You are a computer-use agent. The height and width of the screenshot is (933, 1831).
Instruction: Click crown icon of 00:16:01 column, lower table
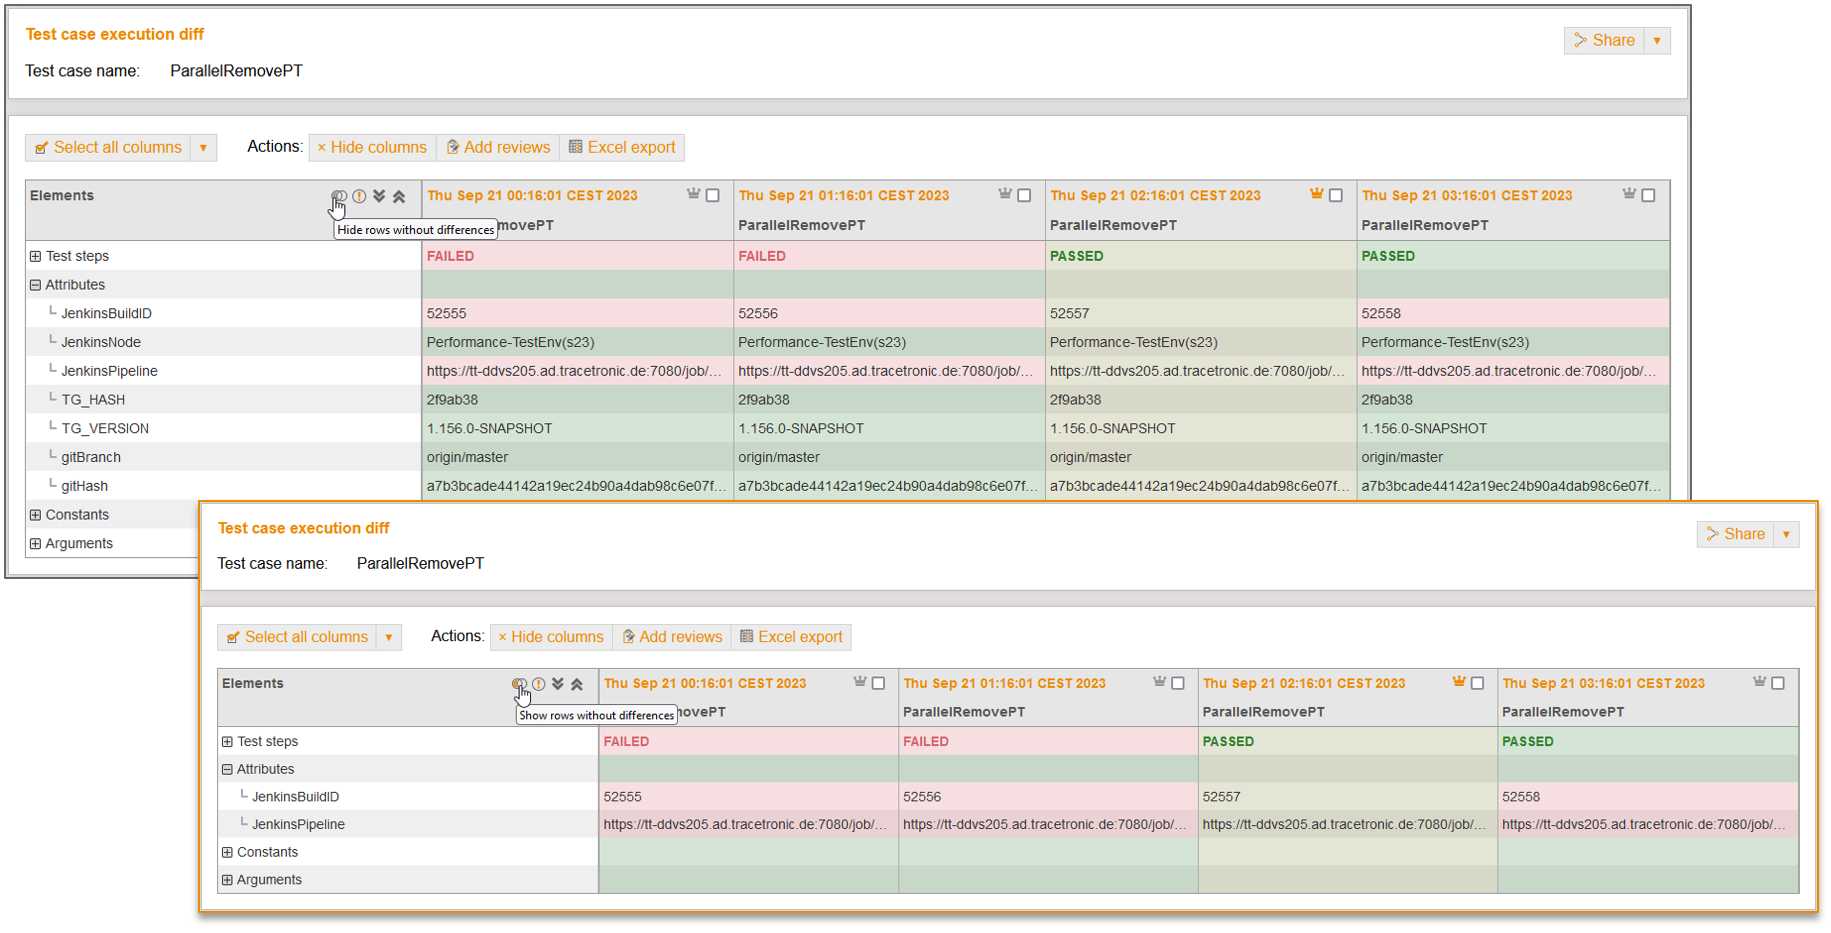click(x=859, y=683)
